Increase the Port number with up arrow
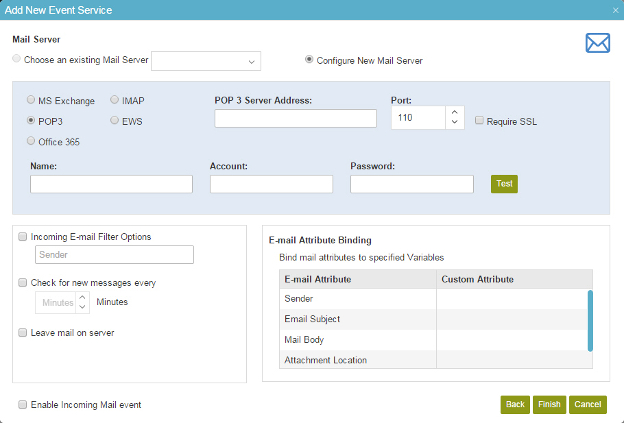The image size is (624, 423). pyautogui.click(x=454, y=112)
